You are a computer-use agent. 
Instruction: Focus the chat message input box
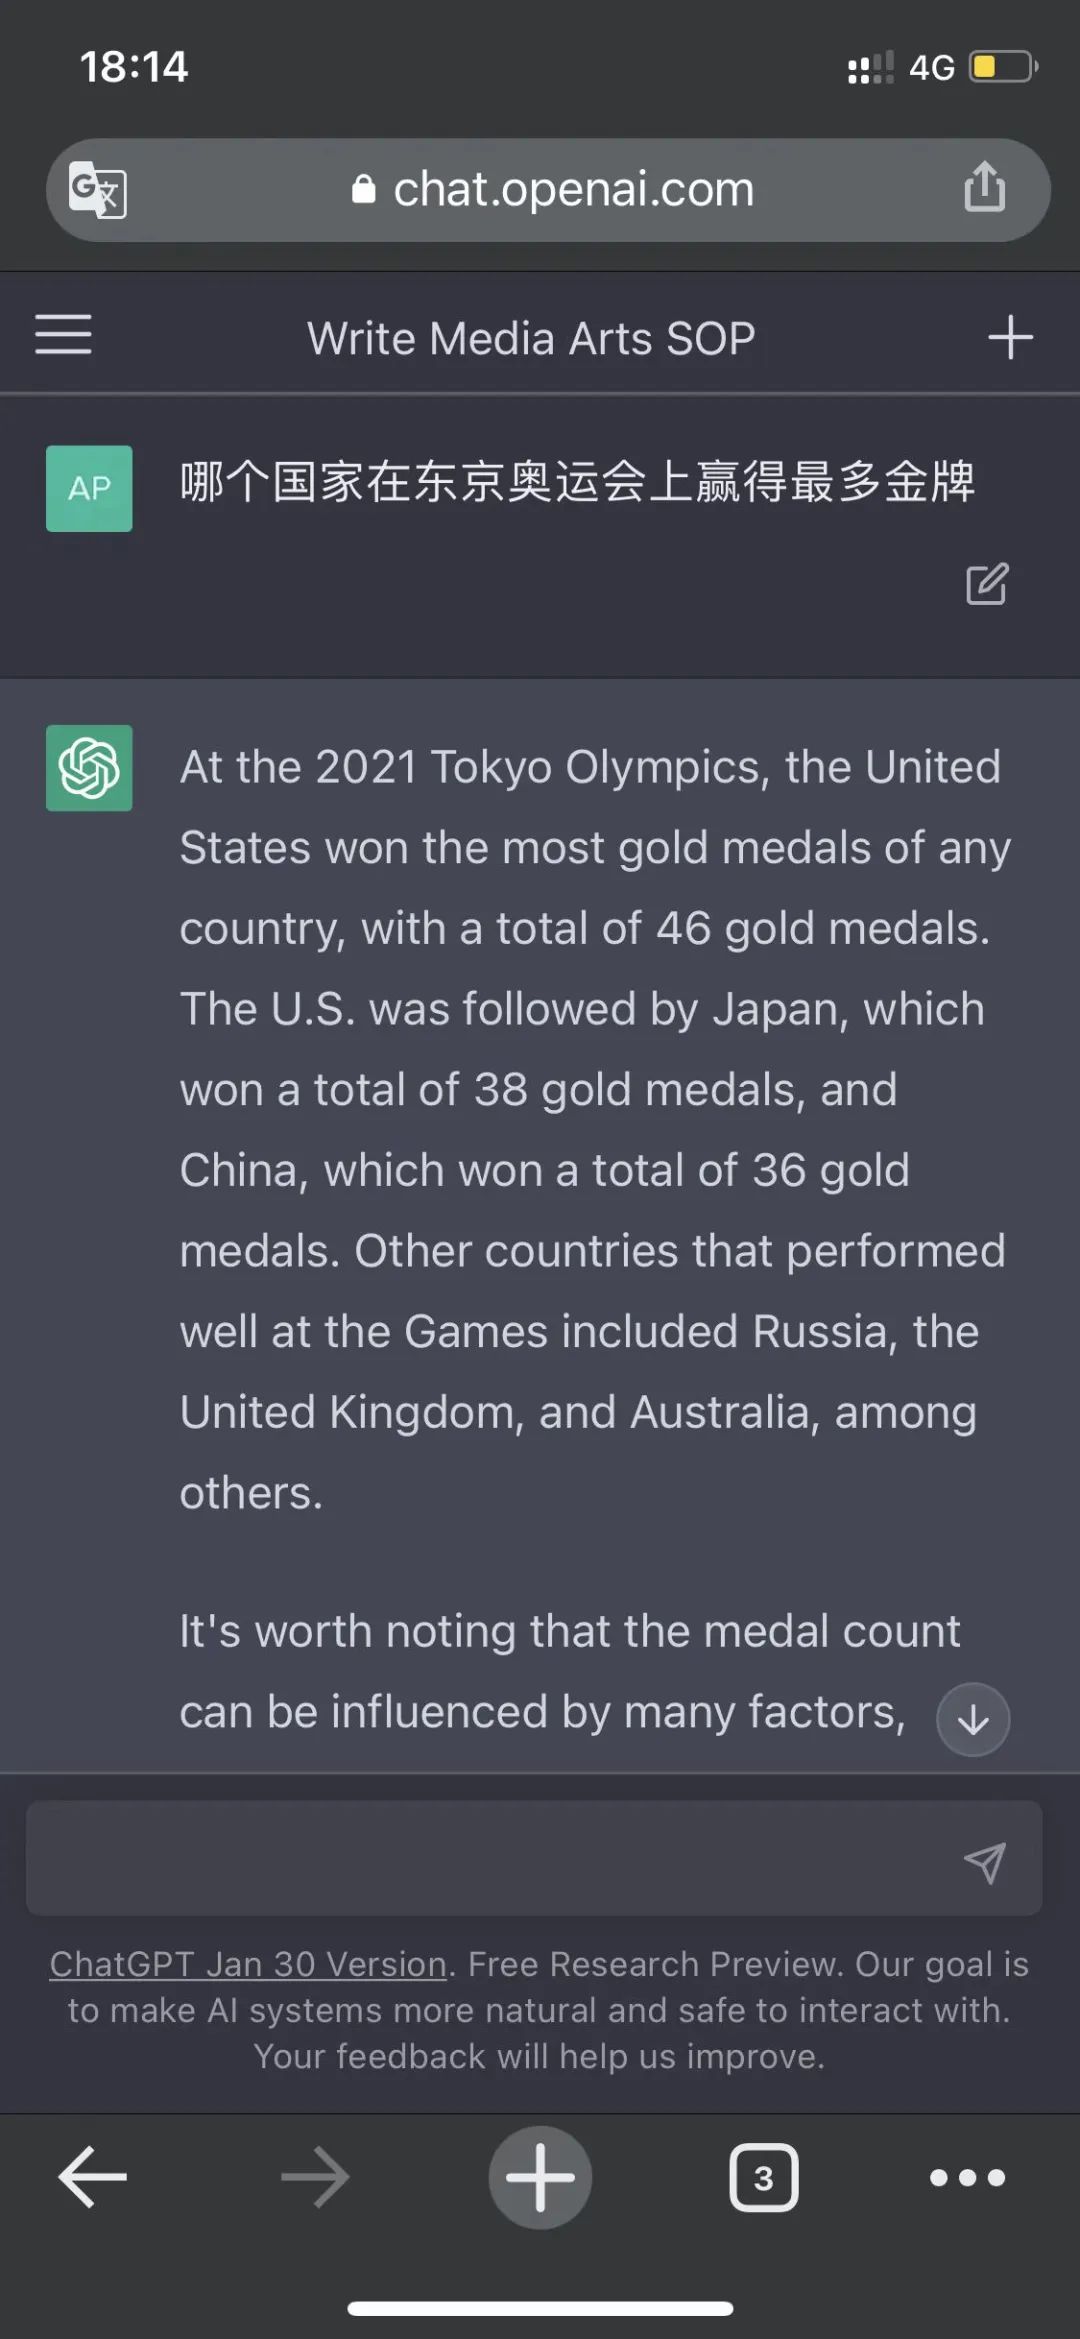point(534,1858)
